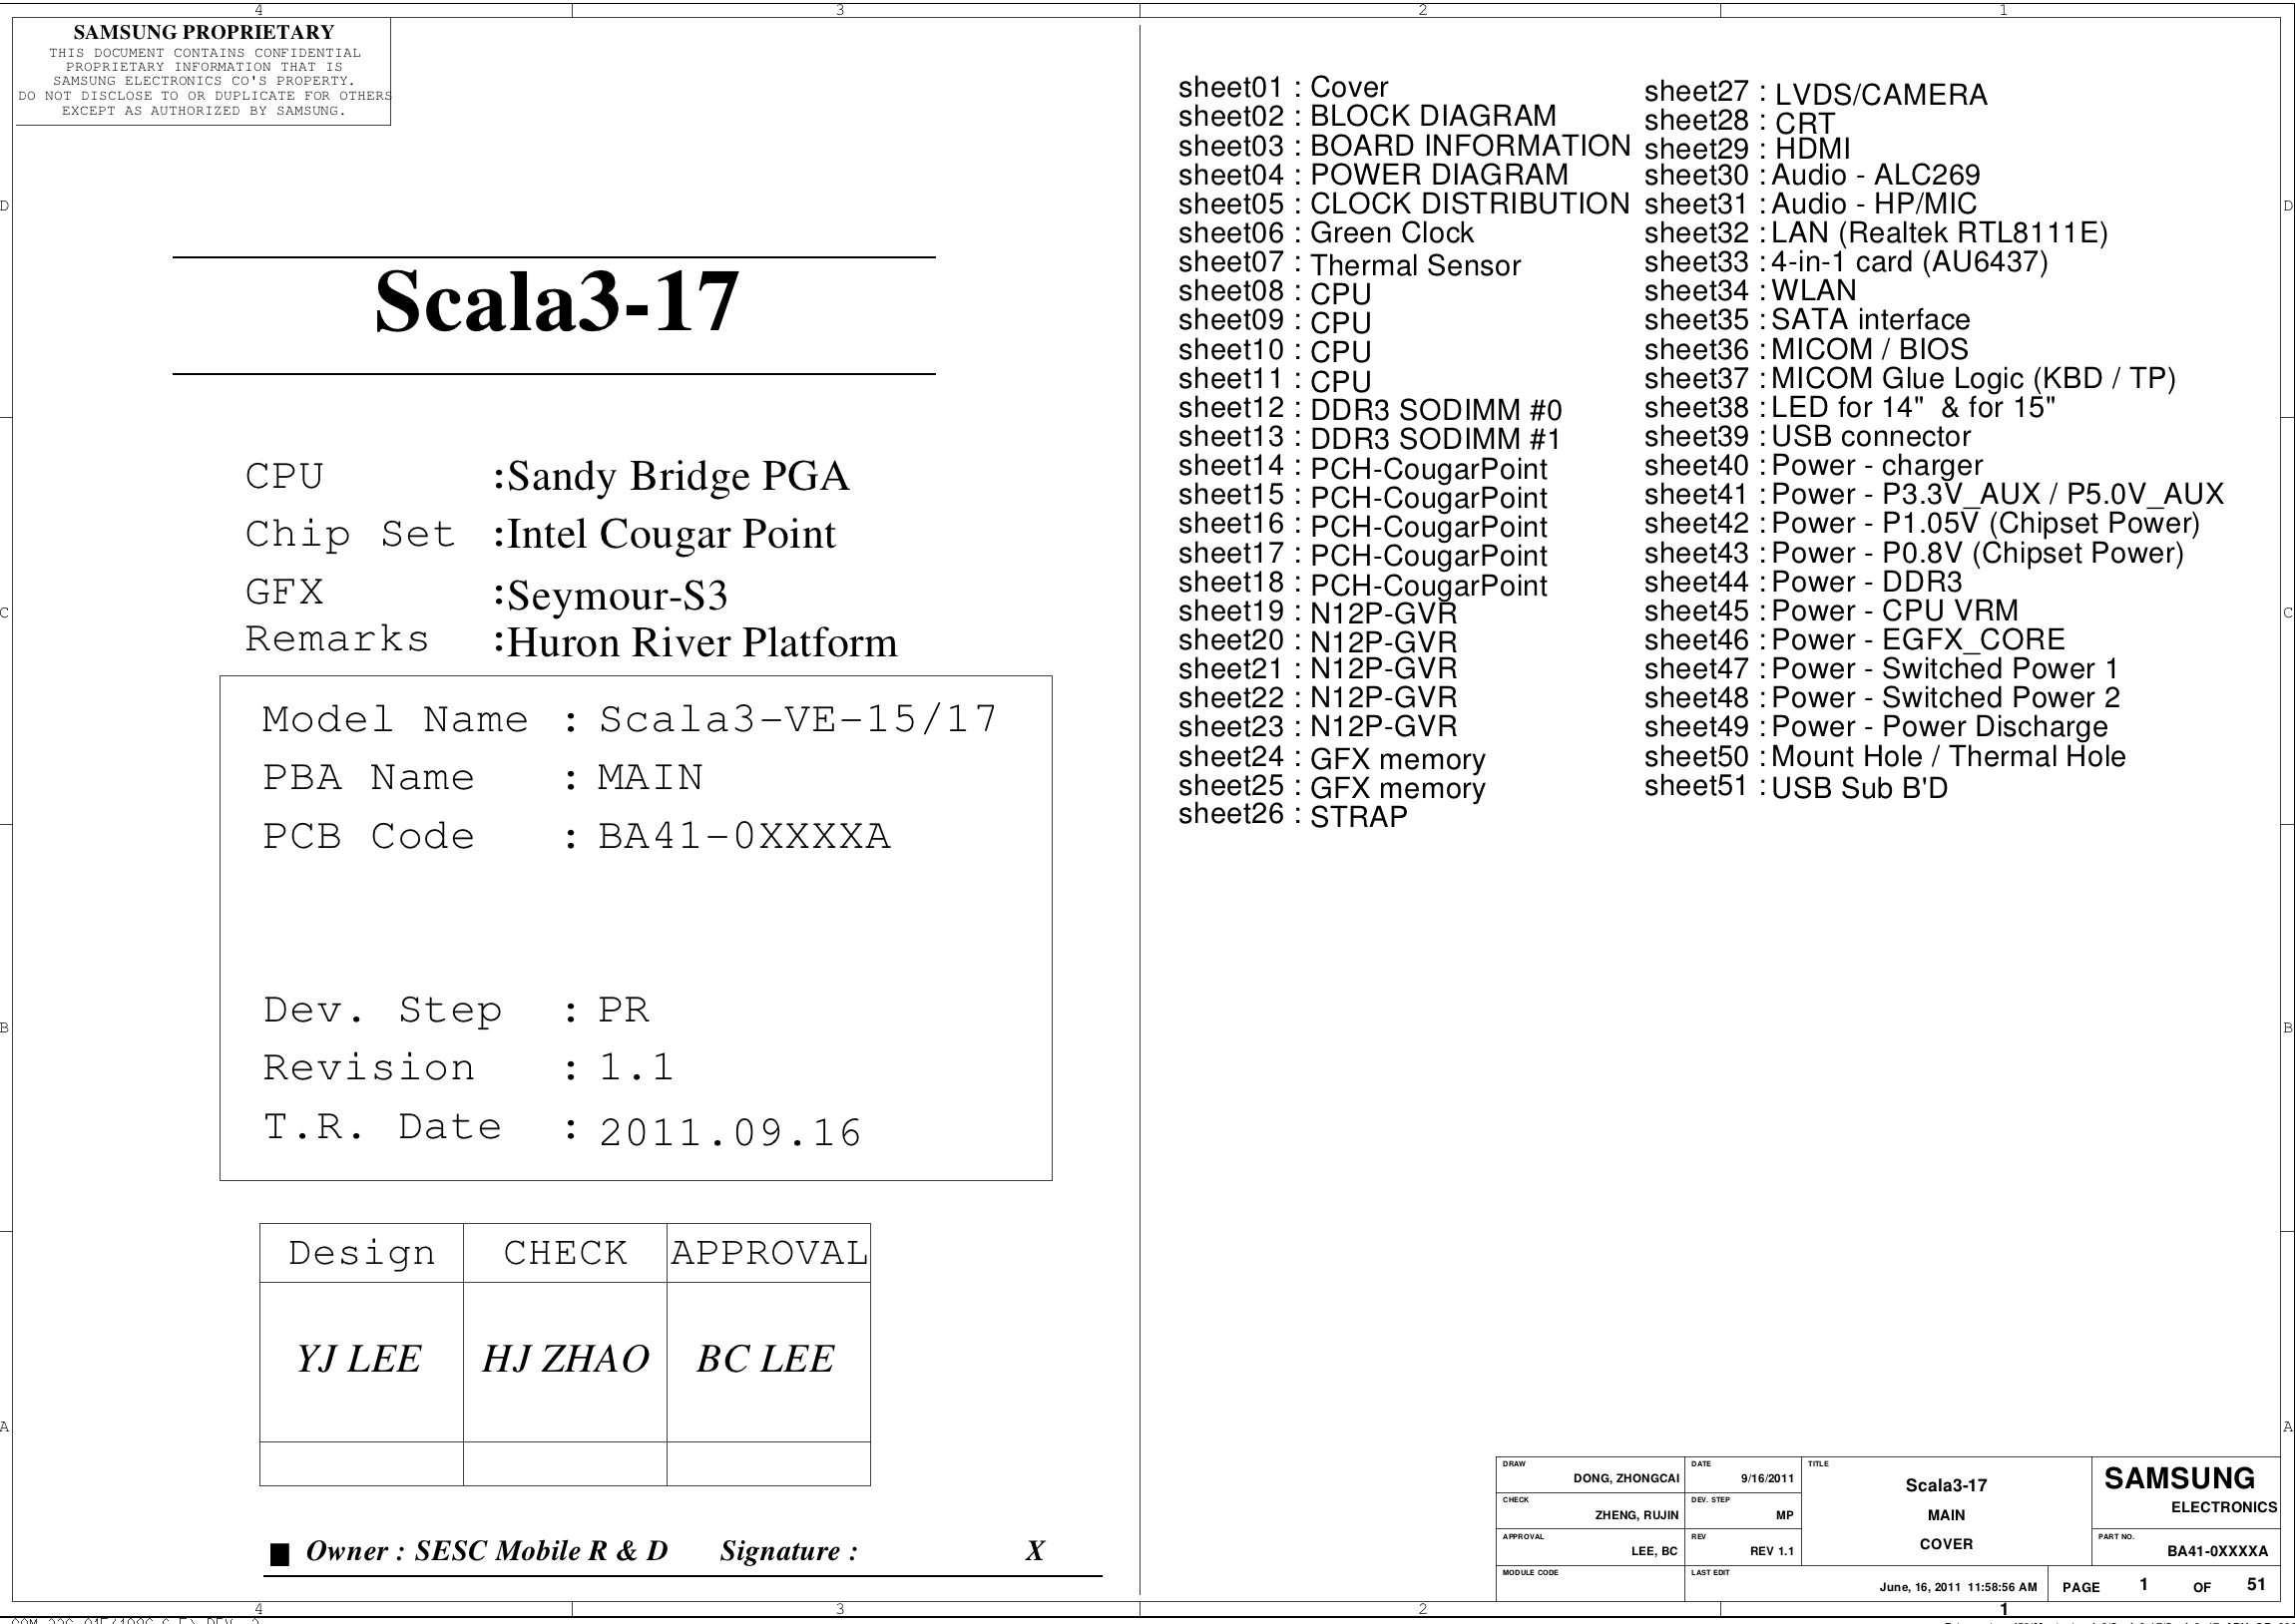Jump to sheet12 DDR3 SODIMM #0
Screen dimensions: 2295x1624
tap(1369, 409)
